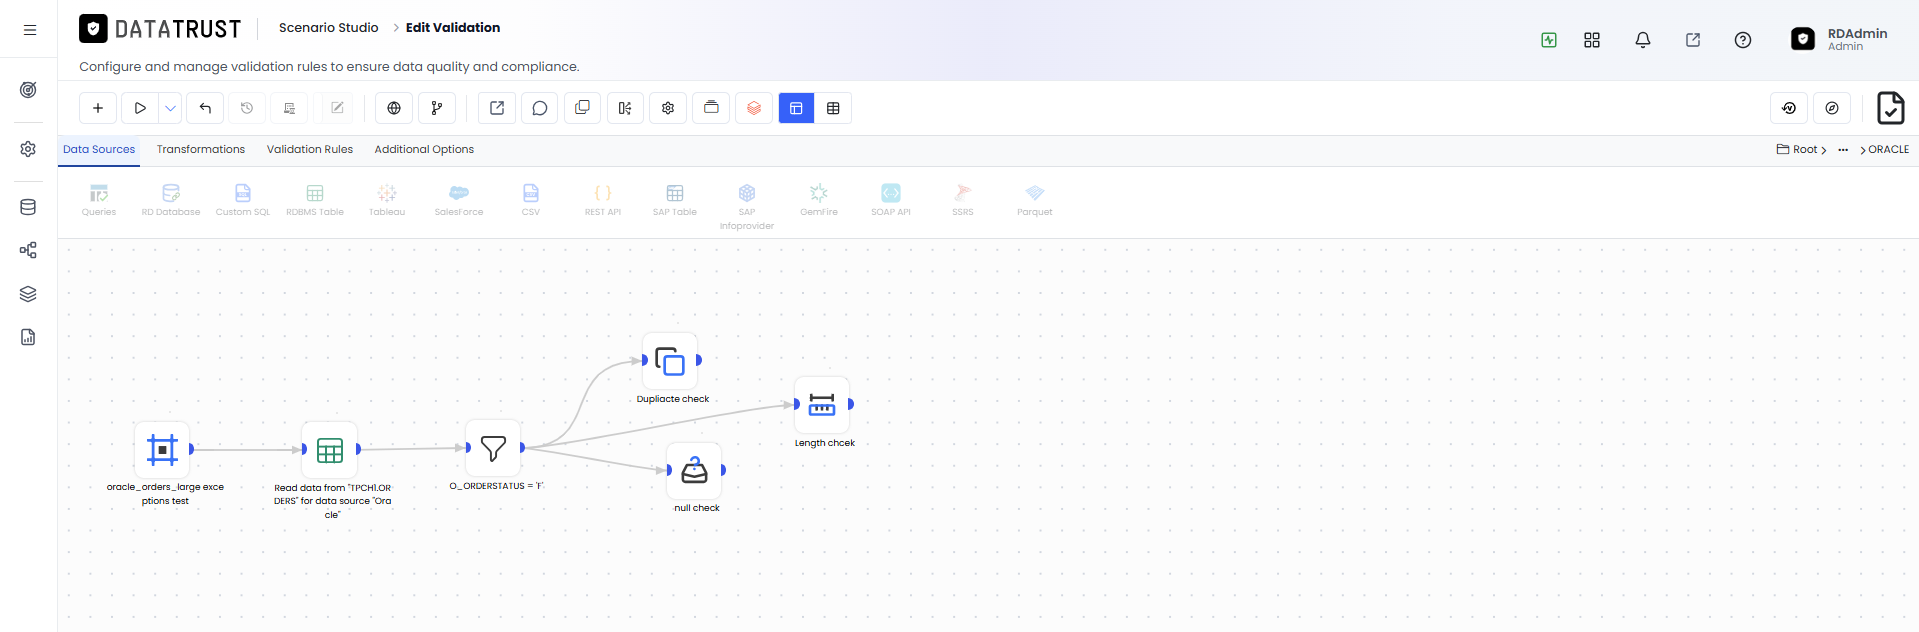Screen dimensions: 1919x632
Task: Select the RDBMS Table data source
Action: coord(315,200)
